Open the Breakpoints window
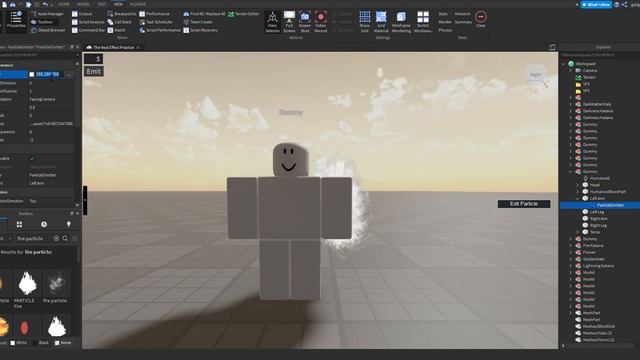Image resolution: width=640 pixels, height=360 pixels. pyautogui.click(x=122, y=14)
